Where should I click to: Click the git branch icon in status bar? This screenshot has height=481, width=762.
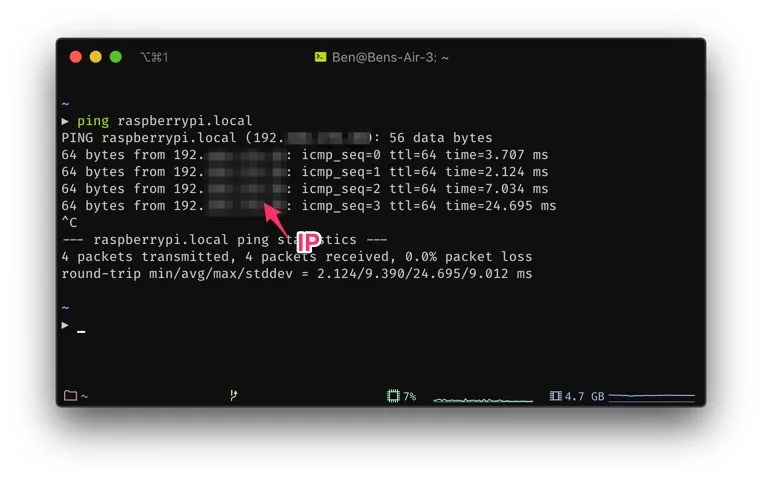pos(234,395)
